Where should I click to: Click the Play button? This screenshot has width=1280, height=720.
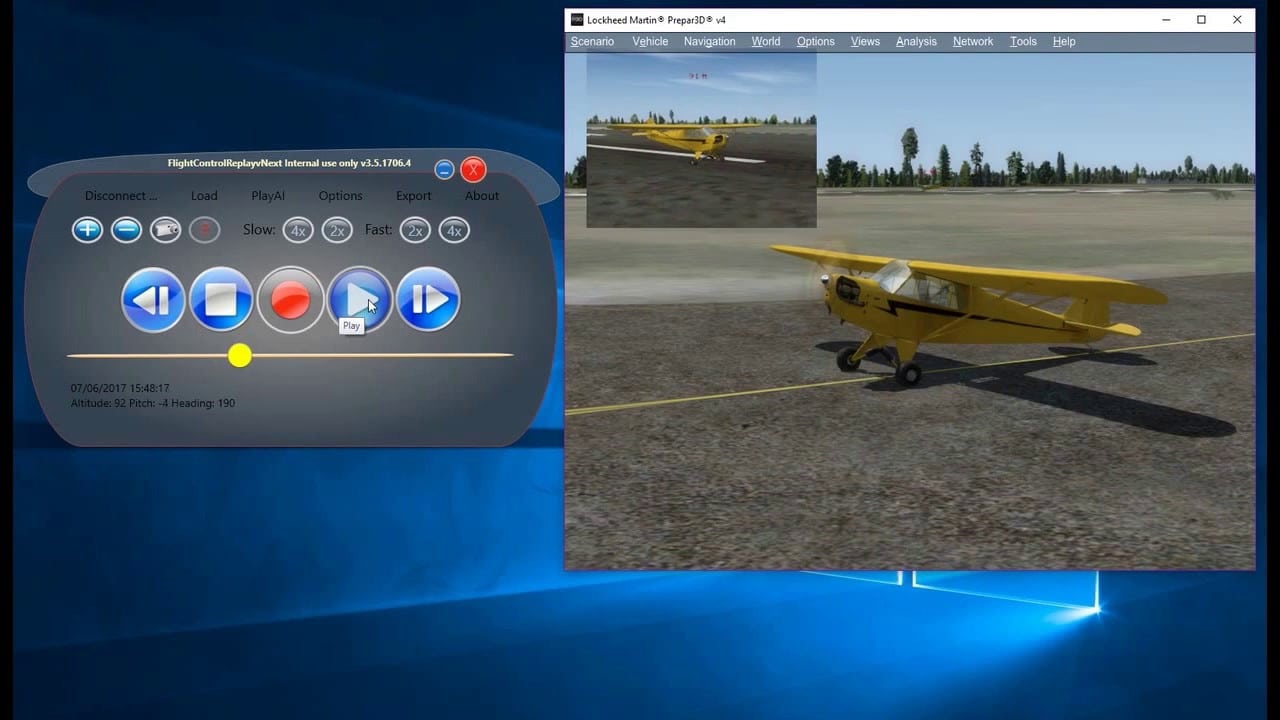[x=359, y=299]
